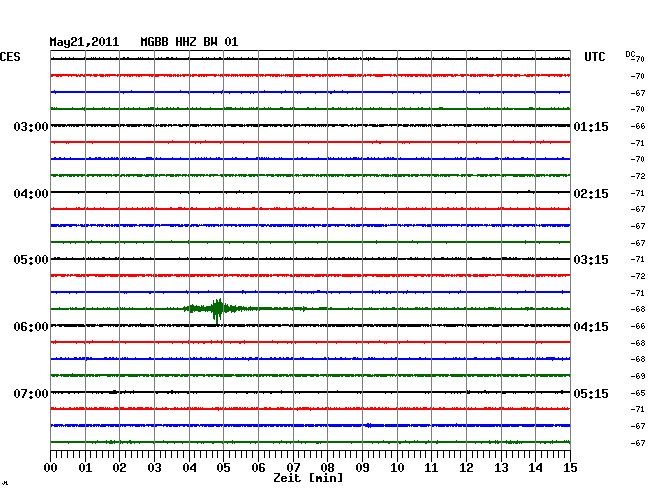Select the 07:00 CES time label
The image size is (650, 494).
pyautogui.click(x=31, y=393)
